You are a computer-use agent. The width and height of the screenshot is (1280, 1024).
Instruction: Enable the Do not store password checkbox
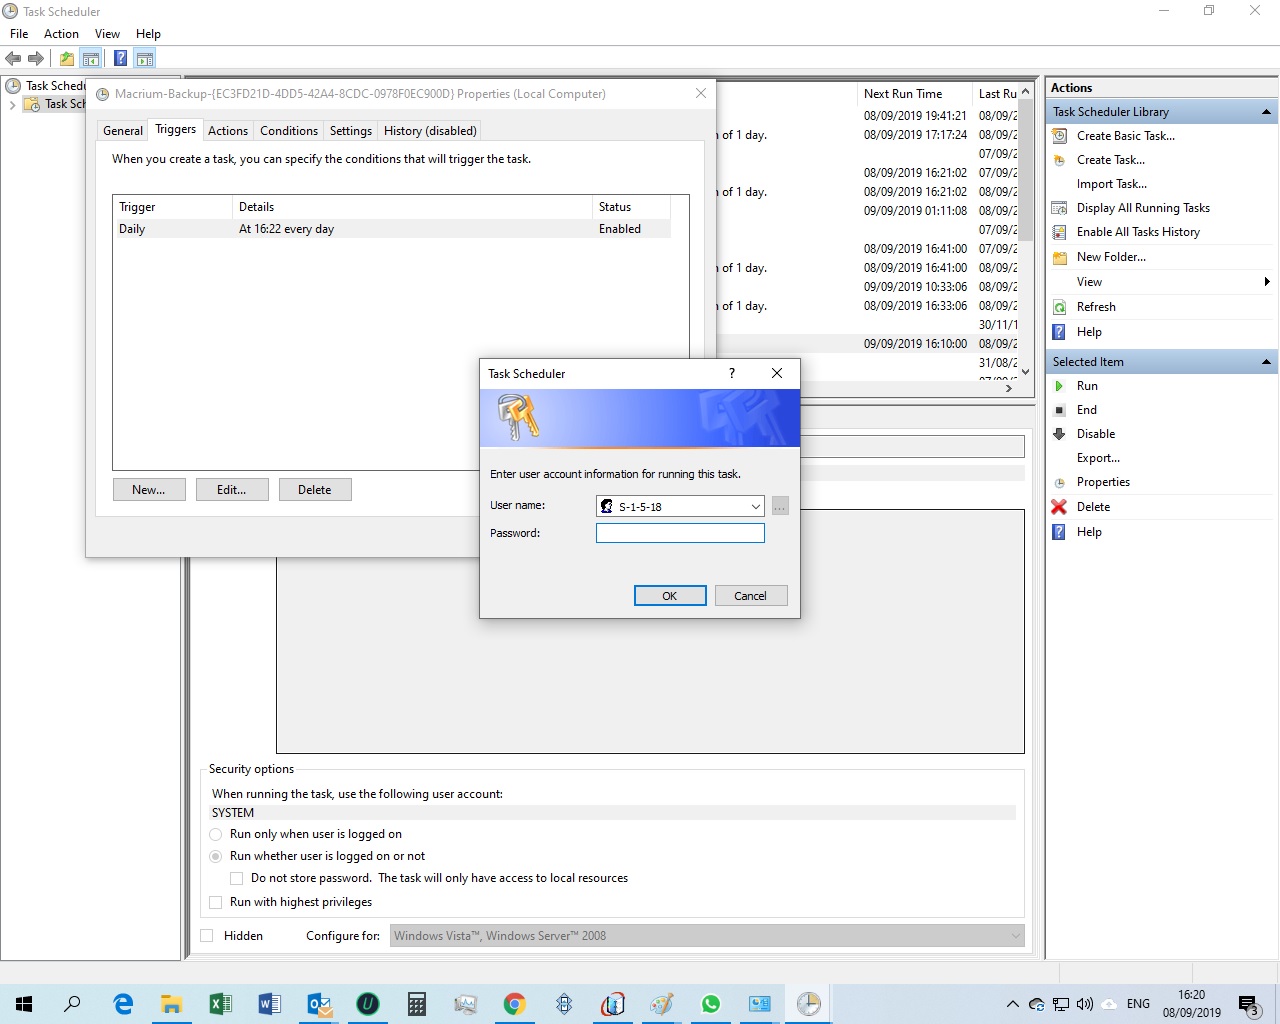pos(237,878)
